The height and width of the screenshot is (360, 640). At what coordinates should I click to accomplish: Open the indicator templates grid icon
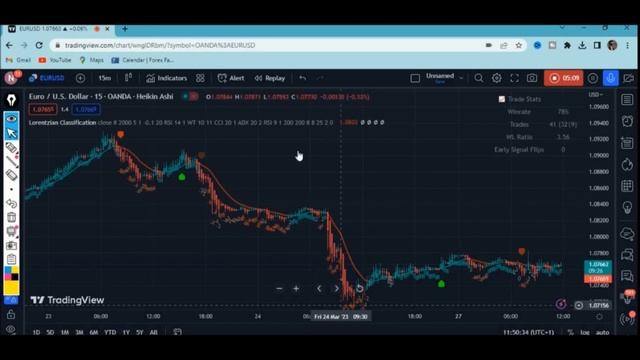(200, 78)
